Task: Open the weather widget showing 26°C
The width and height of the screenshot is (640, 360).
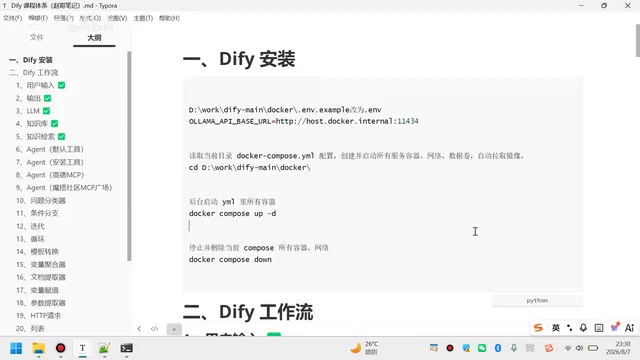Action: 364,348
